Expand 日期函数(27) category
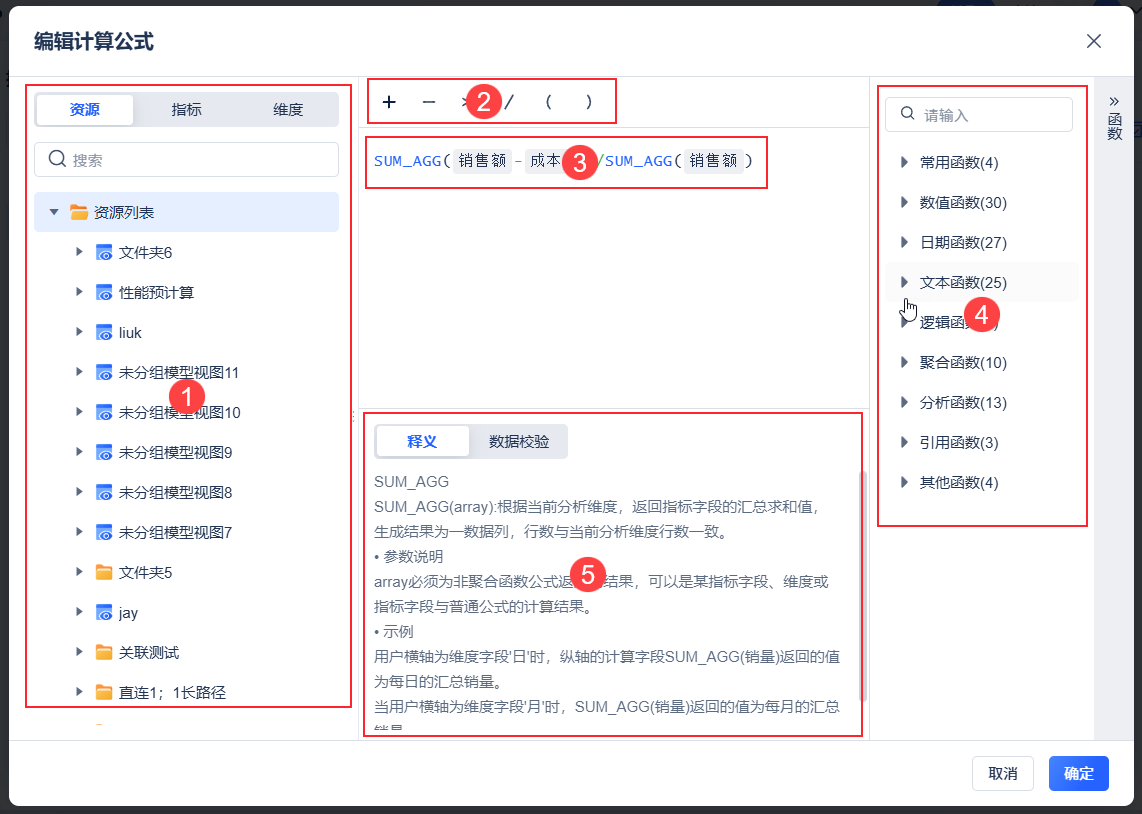The image size is (1142, 814). pos(904,242)
